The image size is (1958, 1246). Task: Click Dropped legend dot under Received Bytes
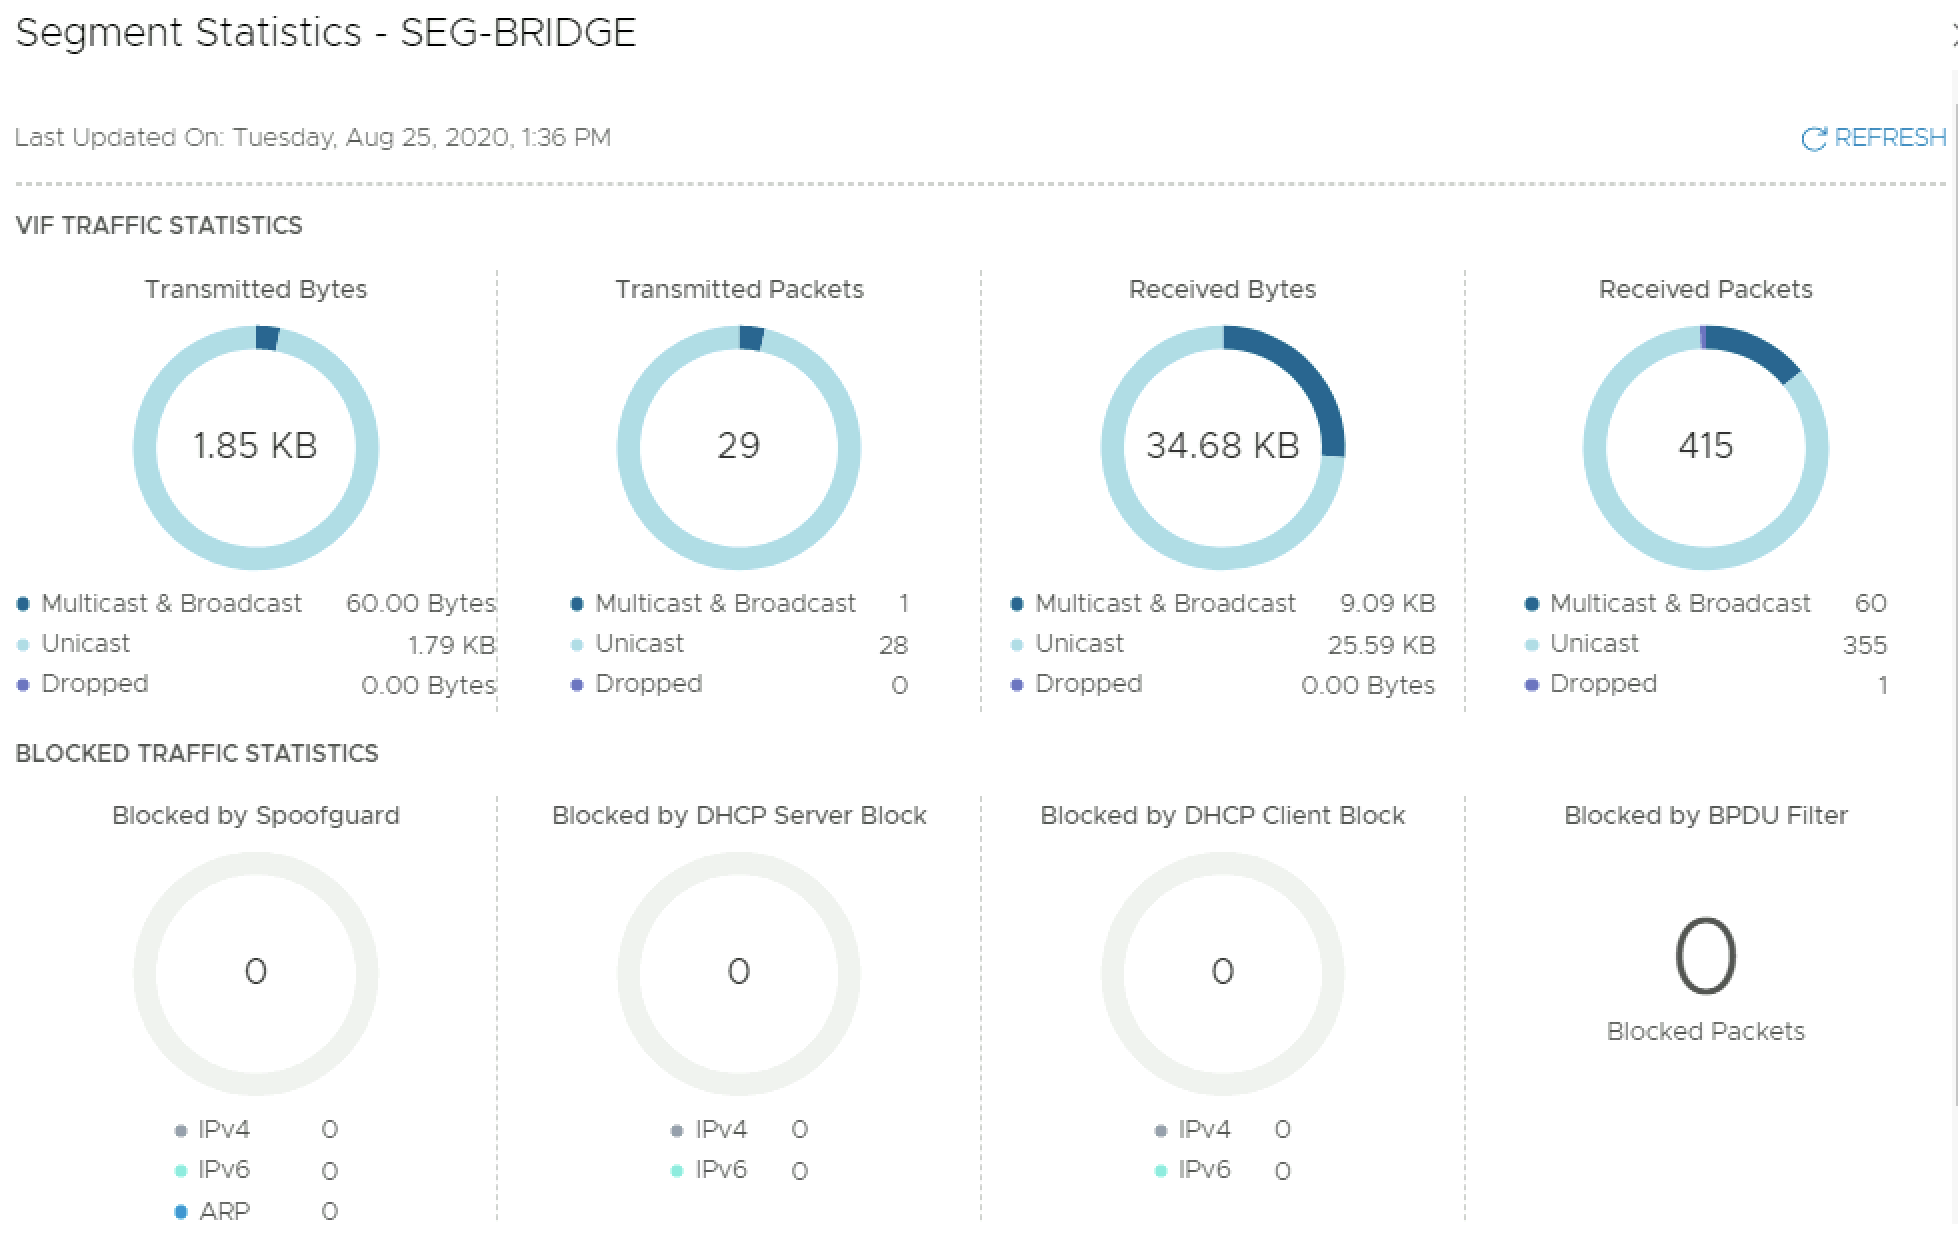(1017, 685)
